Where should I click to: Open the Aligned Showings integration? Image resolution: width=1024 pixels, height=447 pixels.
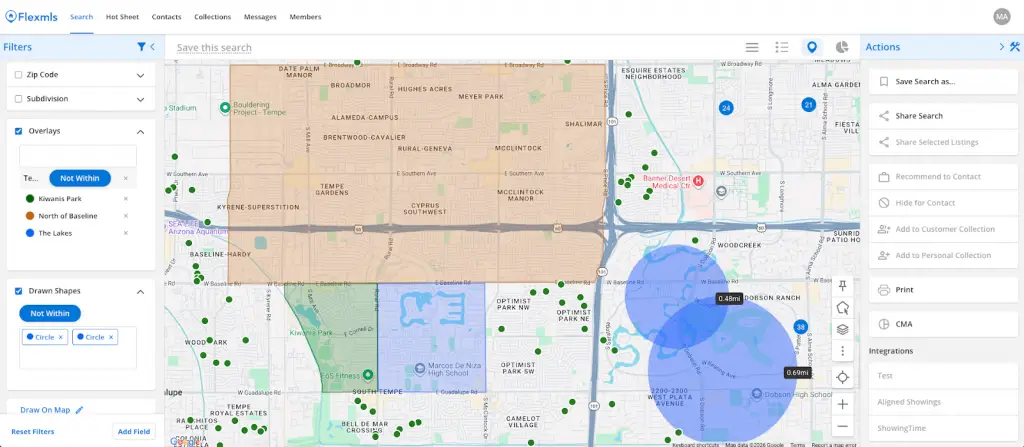[943, 402]
